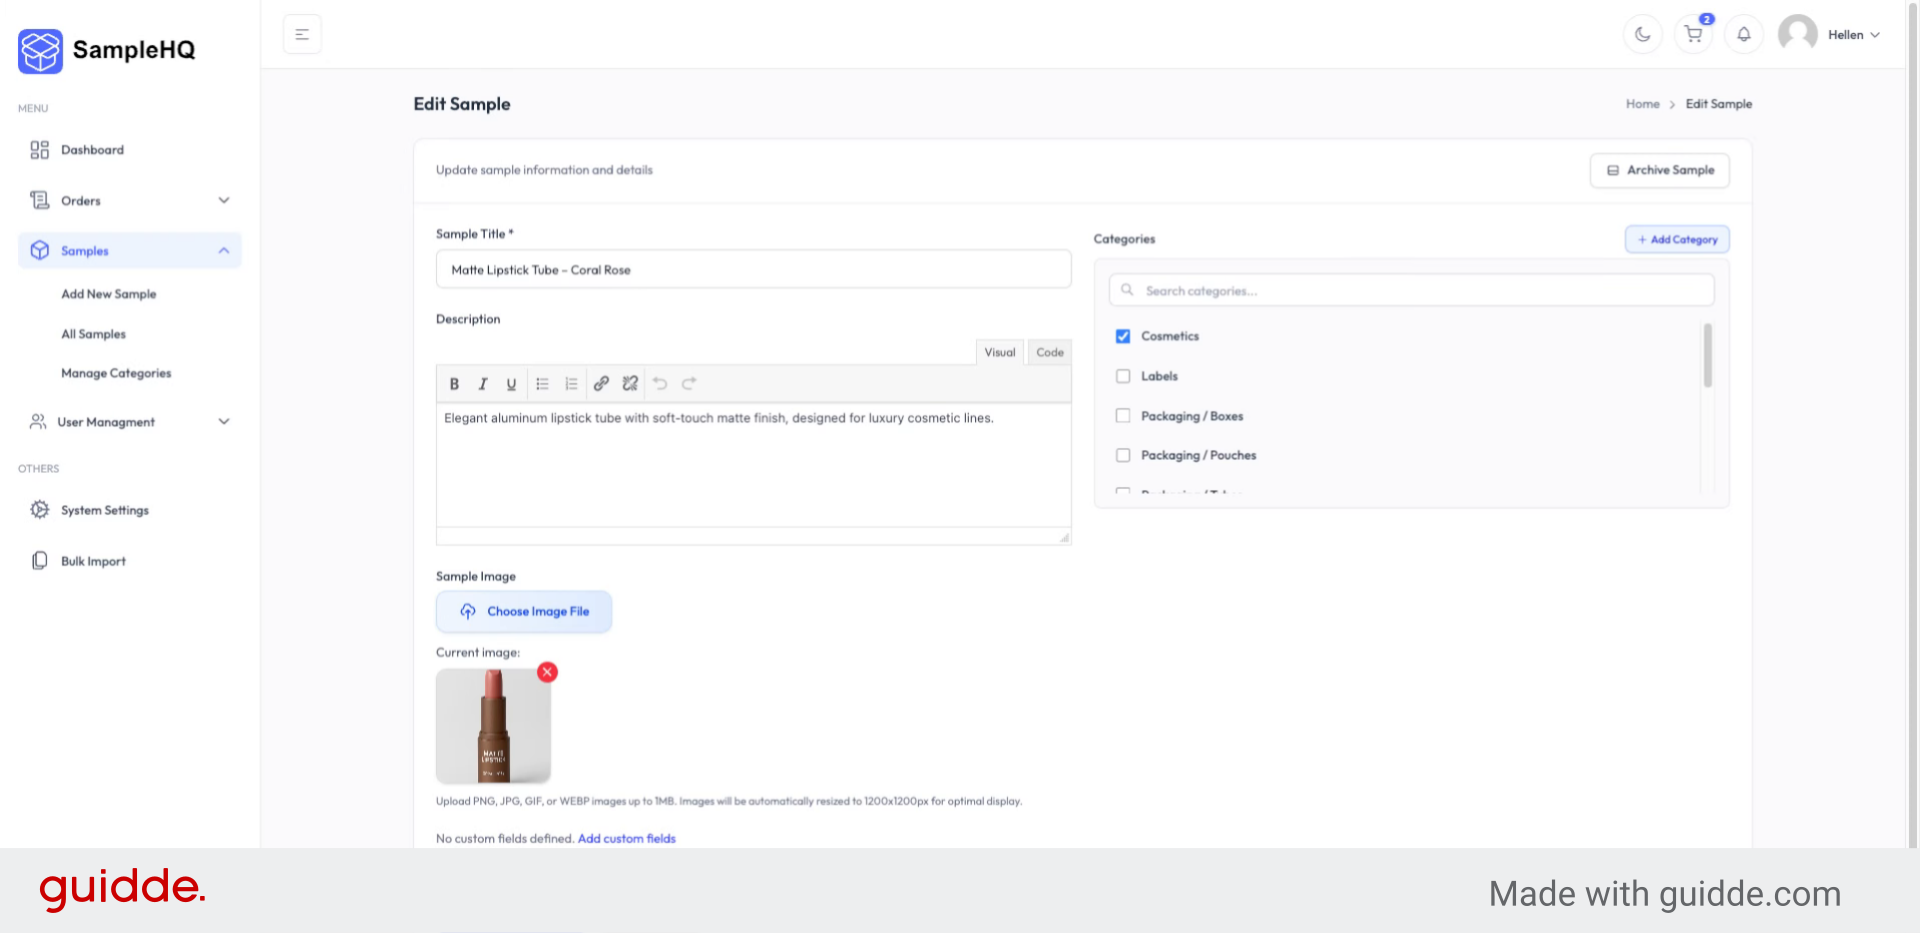1920x933 pixels.
Task: Open the Hellen account dropdown
Action: 1849,33
